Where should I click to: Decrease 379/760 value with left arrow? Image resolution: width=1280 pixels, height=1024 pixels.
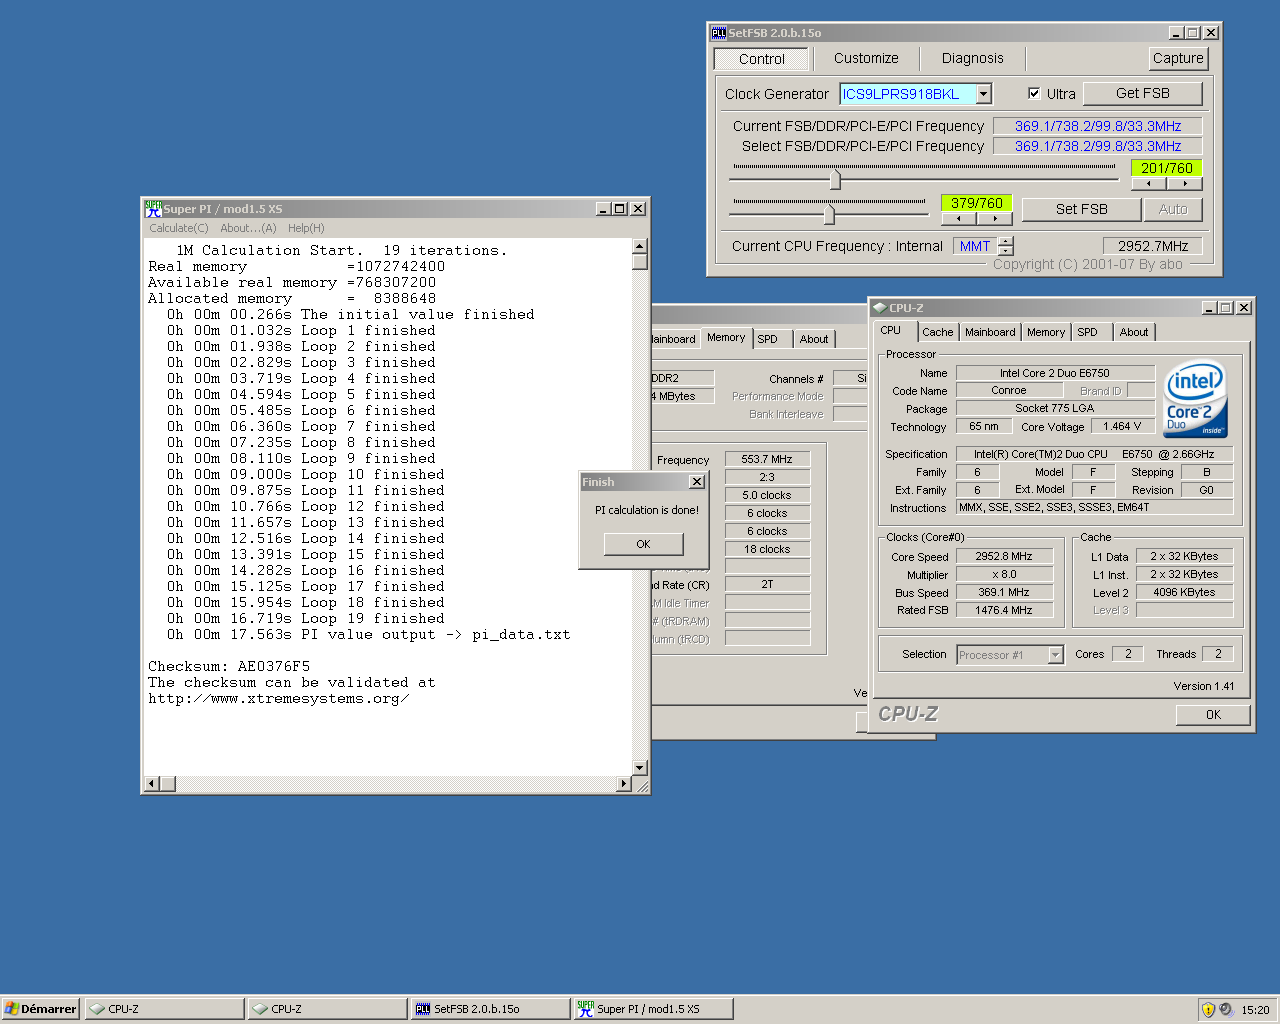[959, 219]
